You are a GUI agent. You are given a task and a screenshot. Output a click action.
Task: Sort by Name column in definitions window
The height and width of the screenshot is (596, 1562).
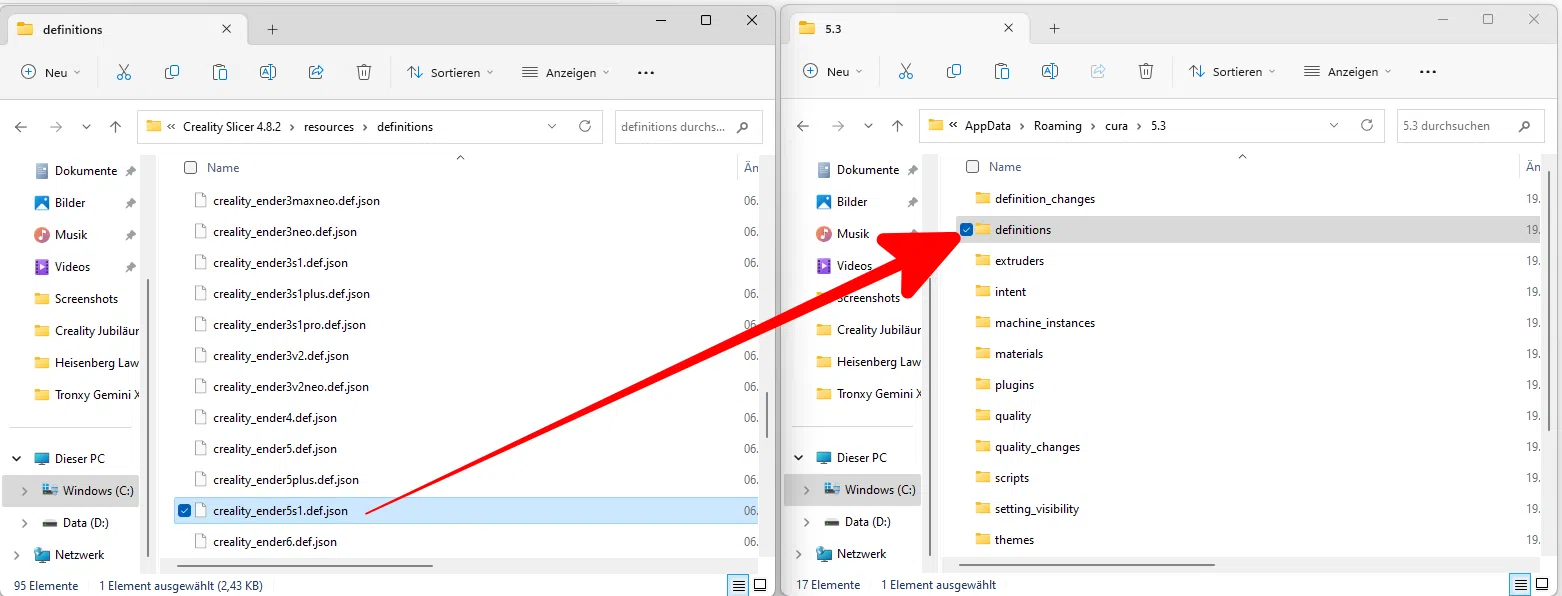click(223, 168)
